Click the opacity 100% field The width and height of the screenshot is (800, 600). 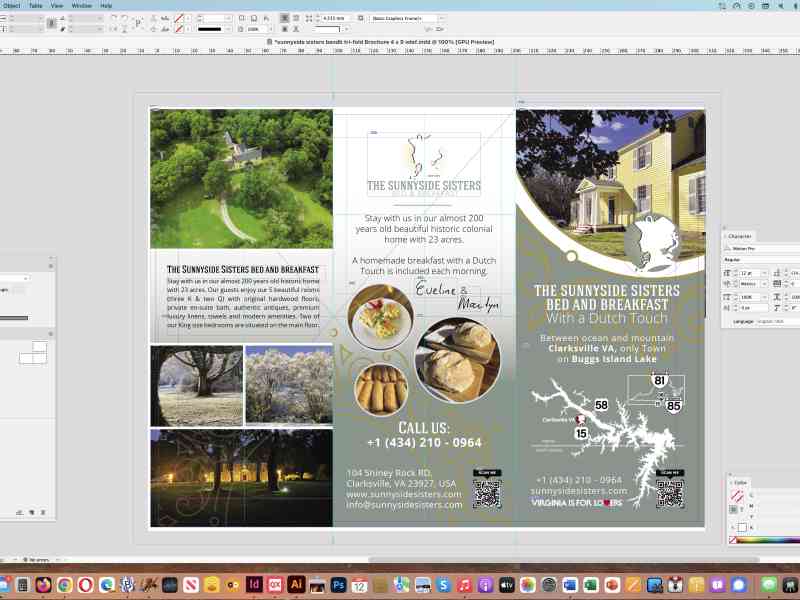(257, 29)
